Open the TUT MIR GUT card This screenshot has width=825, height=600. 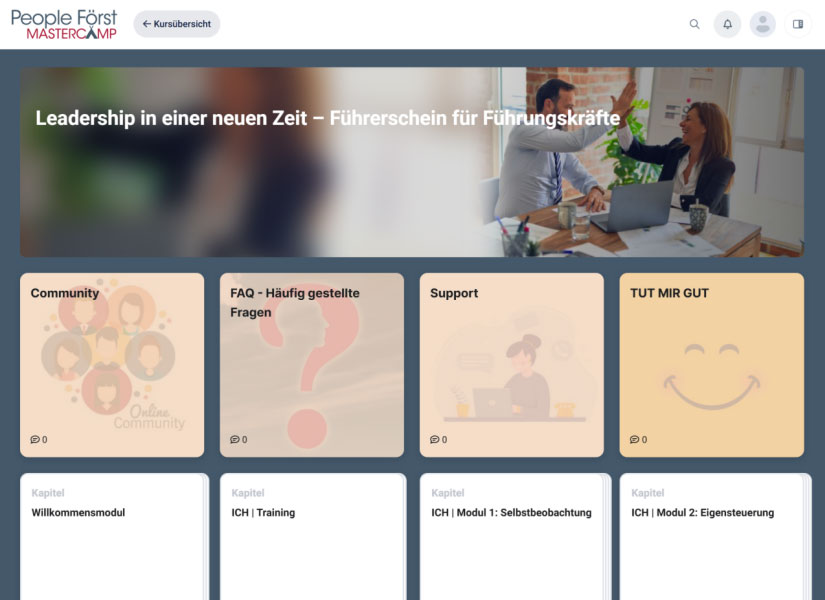pyautogui.click(x=712, y=365)
